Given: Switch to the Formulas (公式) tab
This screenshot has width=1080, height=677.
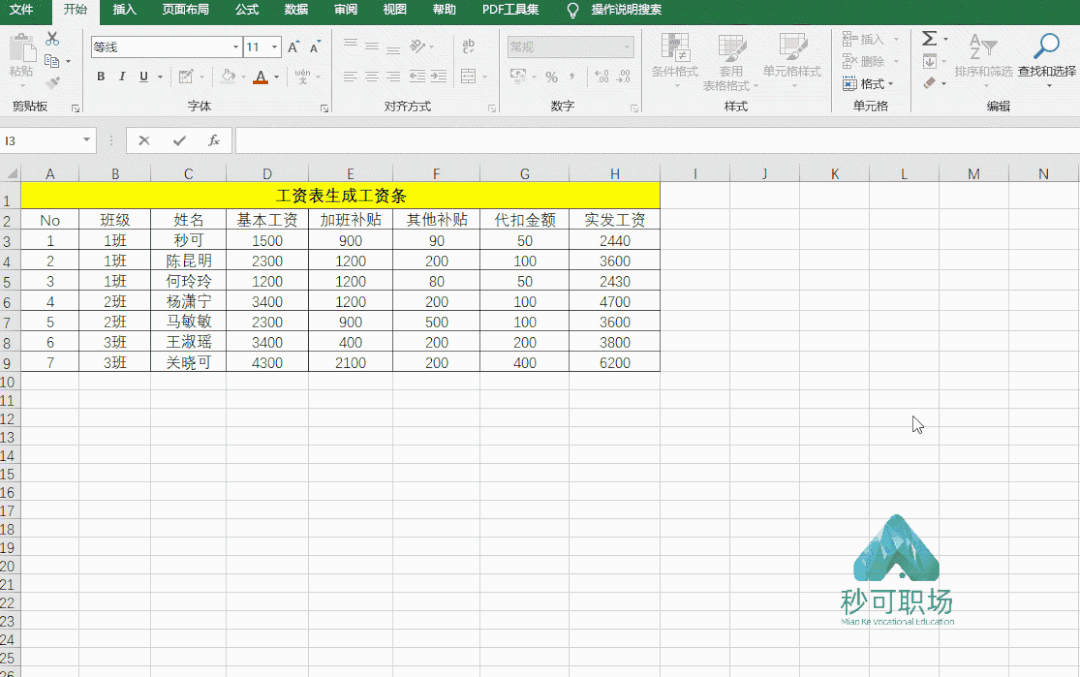Looking at the screenshot, I should pyautogui.click(x=247, y=10).
